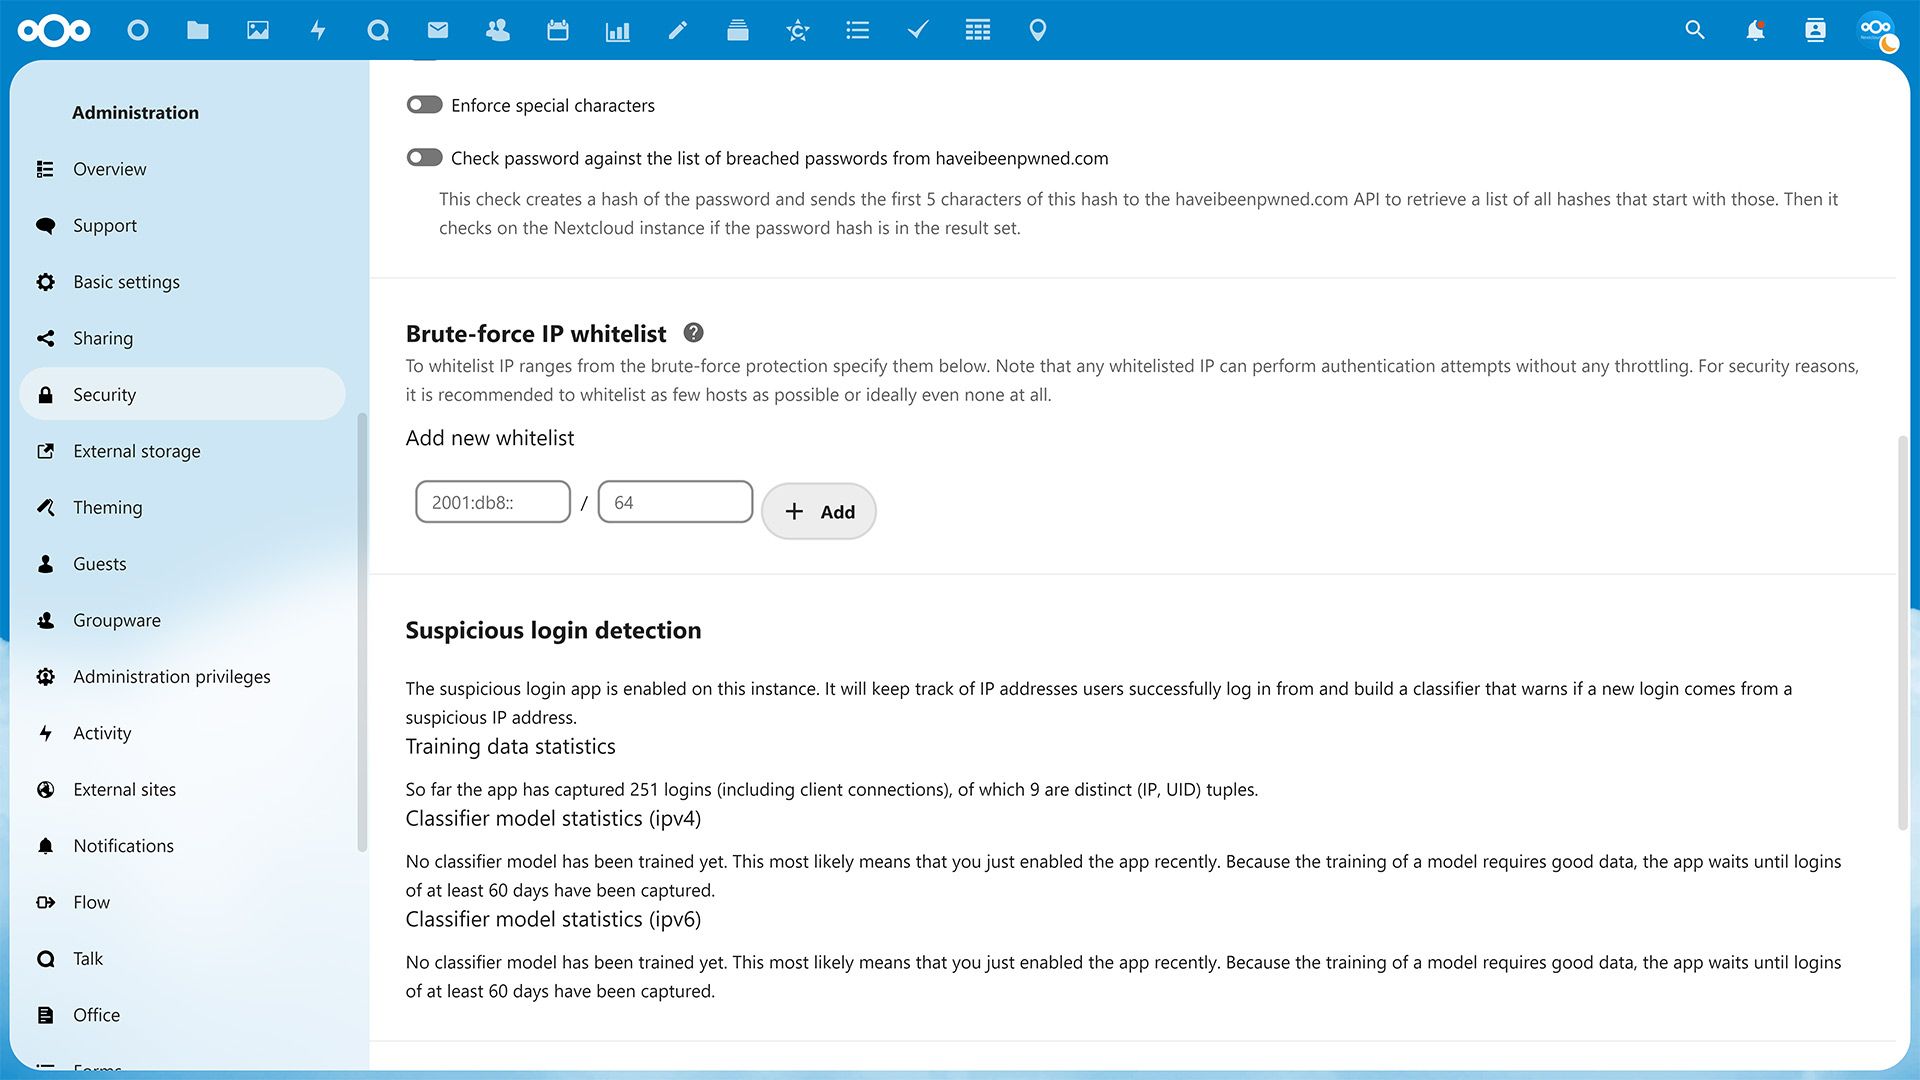The image size is (1920, 1080).
Task: Open the Files app icon
Action: 198,29
